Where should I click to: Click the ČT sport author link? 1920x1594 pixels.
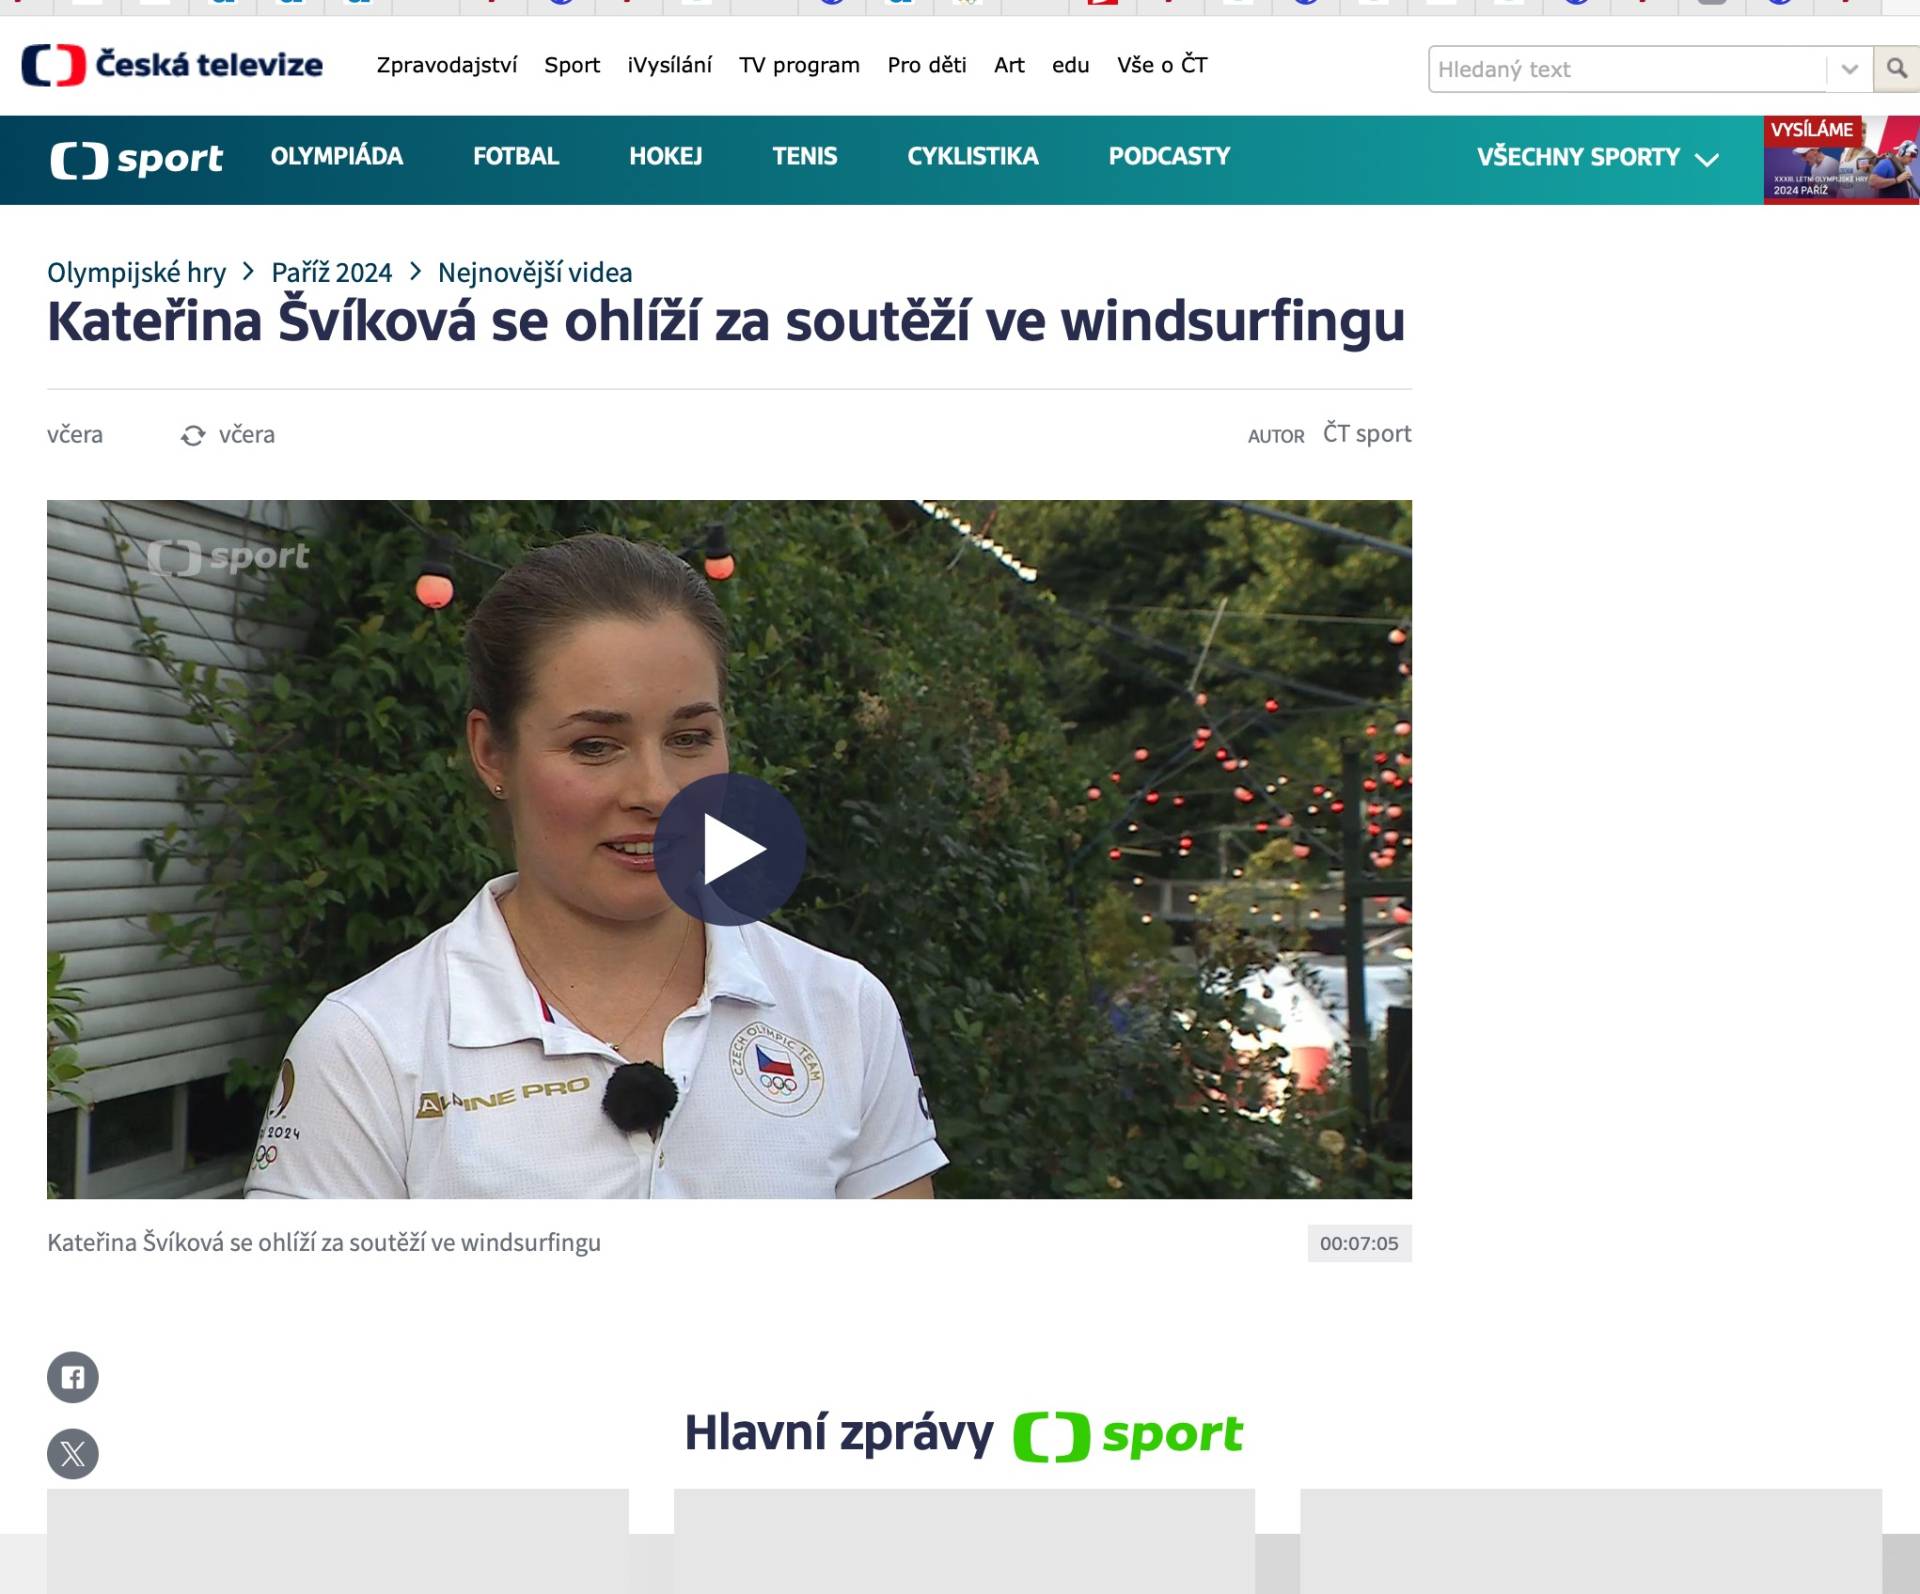point(1366,433)
